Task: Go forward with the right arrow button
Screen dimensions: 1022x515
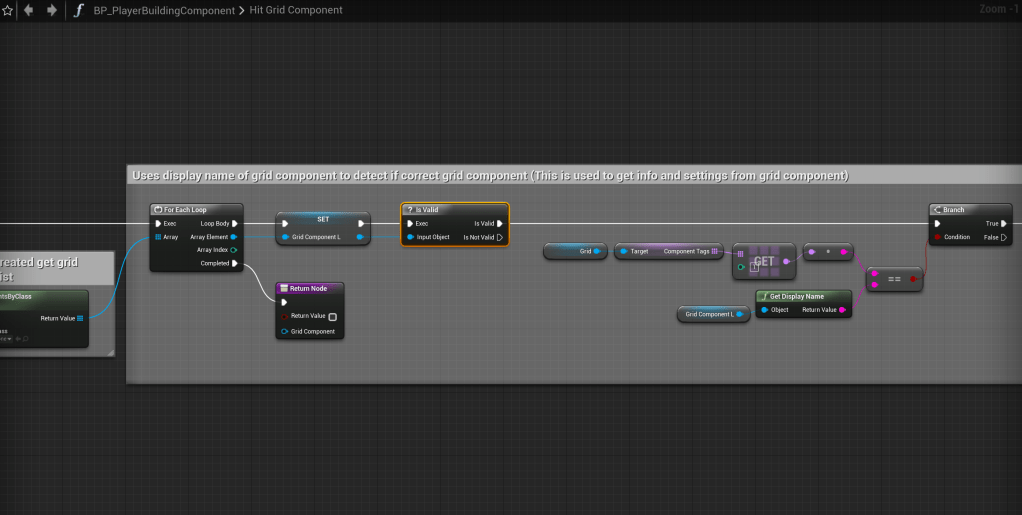Action: tap(51, 10)
